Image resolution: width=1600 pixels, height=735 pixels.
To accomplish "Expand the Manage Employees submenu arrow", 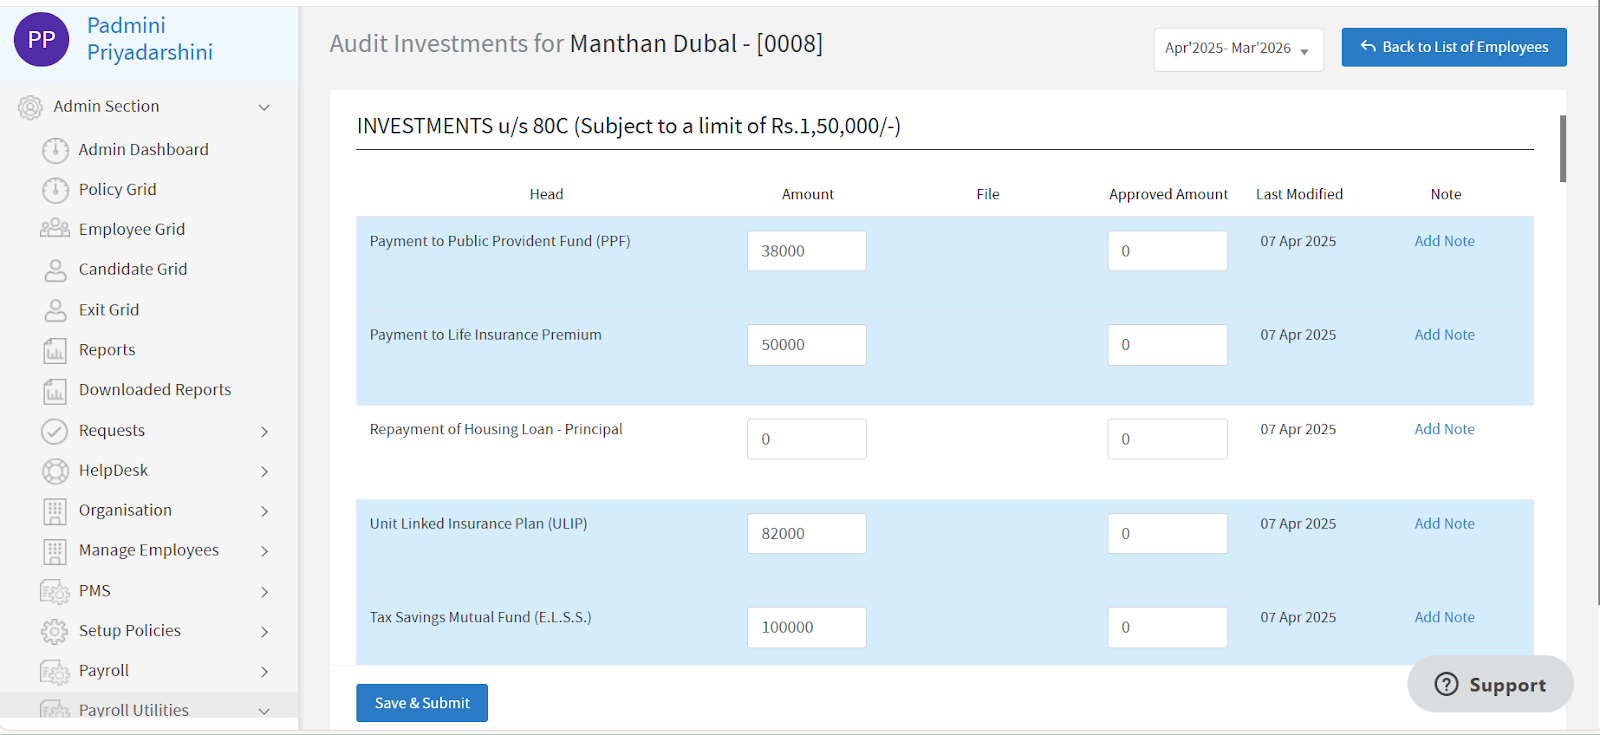I will click(265, 551).
